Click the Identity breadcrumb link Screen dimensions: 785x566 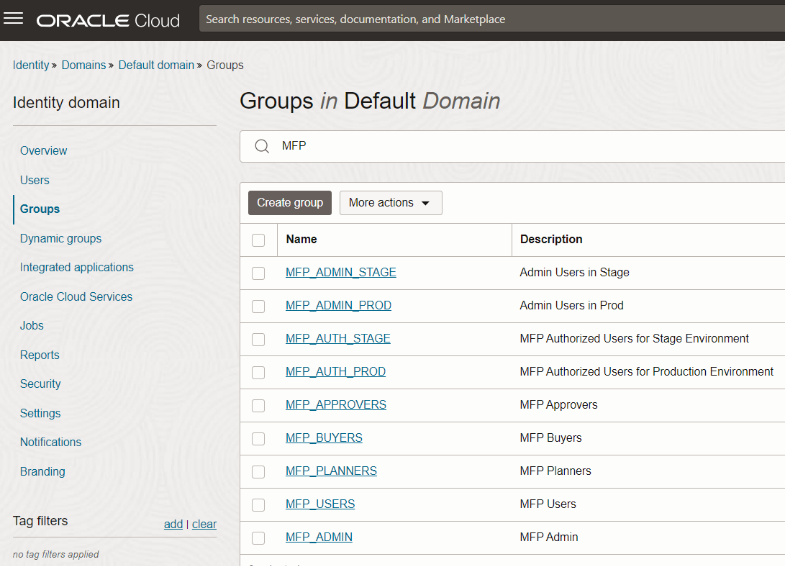point(31,65)
